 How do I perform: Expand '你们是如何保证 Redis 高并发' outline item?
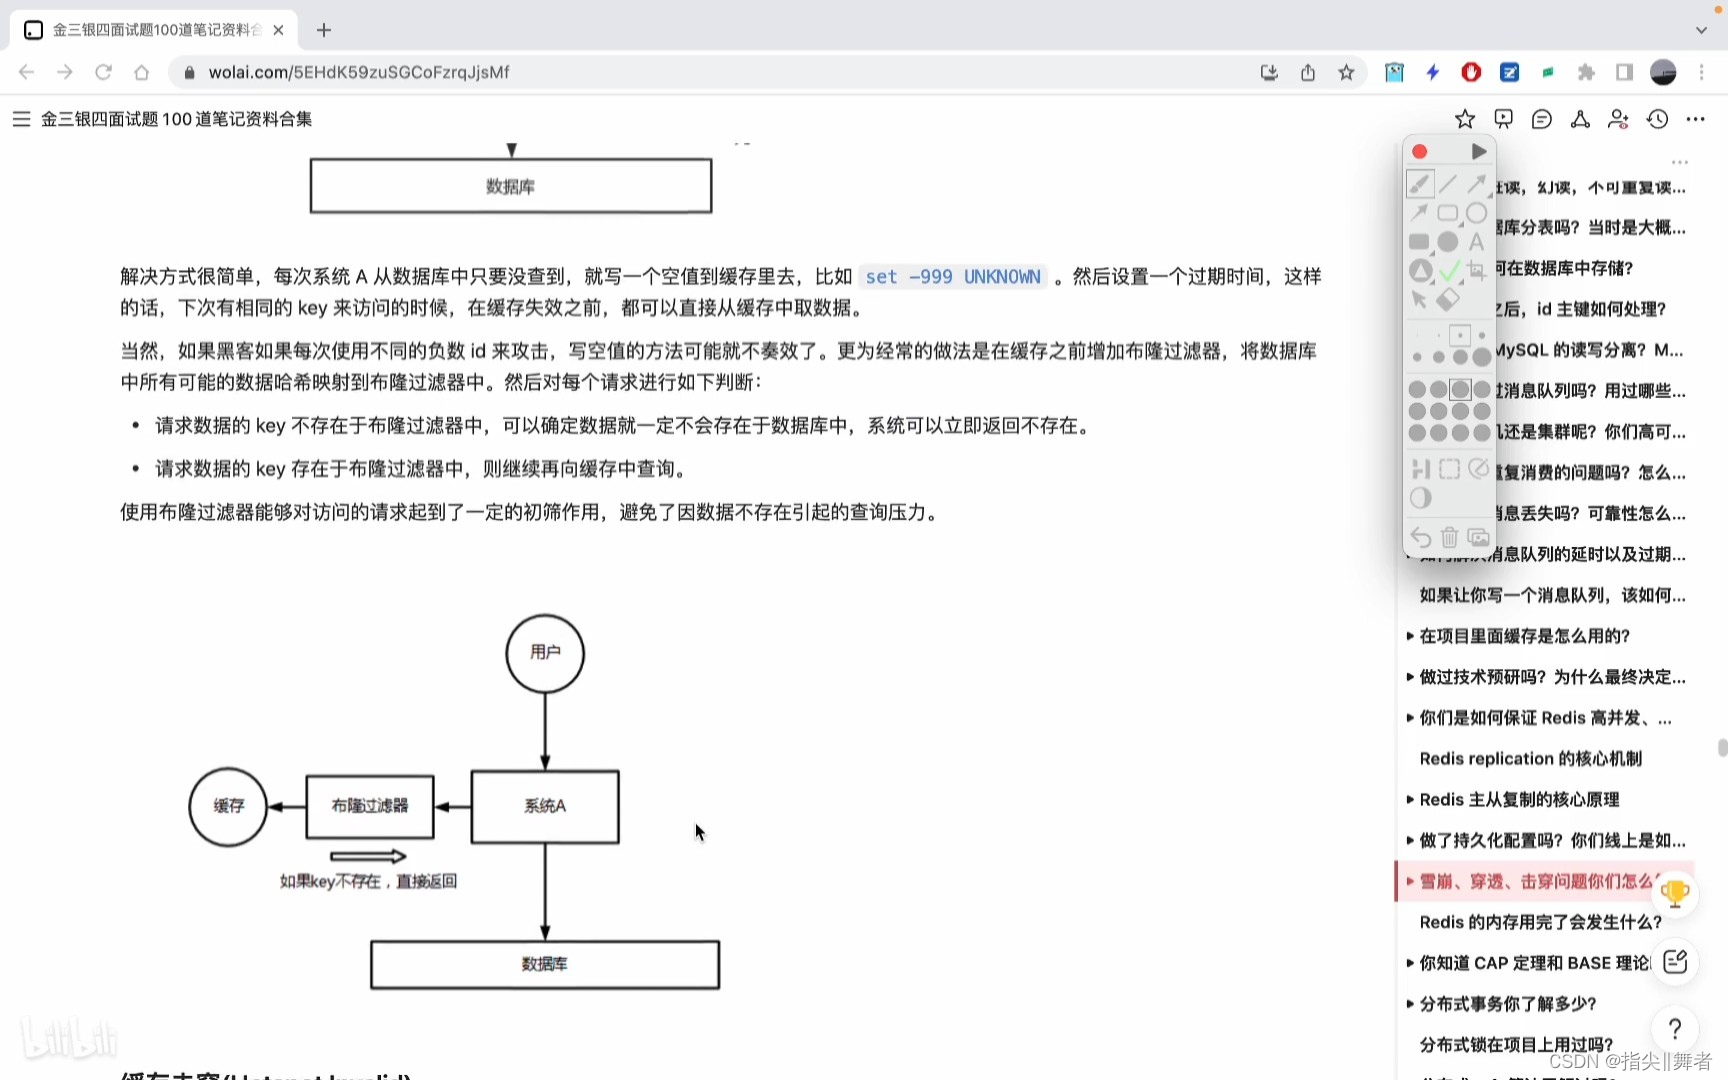point(1410,718)
